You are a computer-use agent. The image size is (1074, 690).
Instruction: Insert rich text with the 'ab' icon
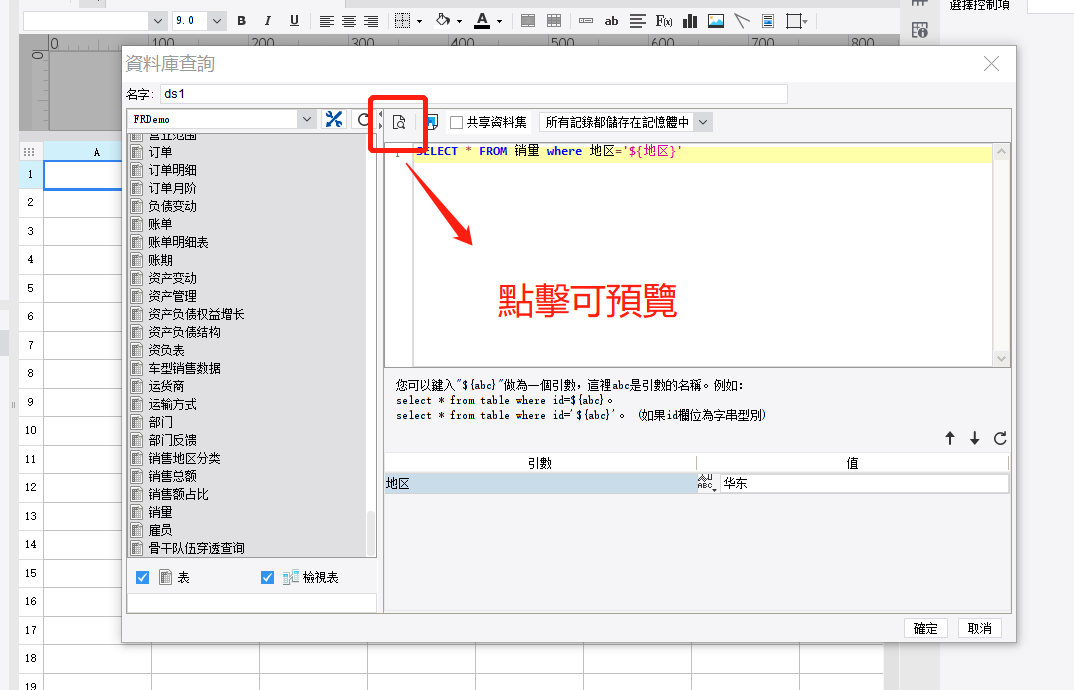coord(612,21)
